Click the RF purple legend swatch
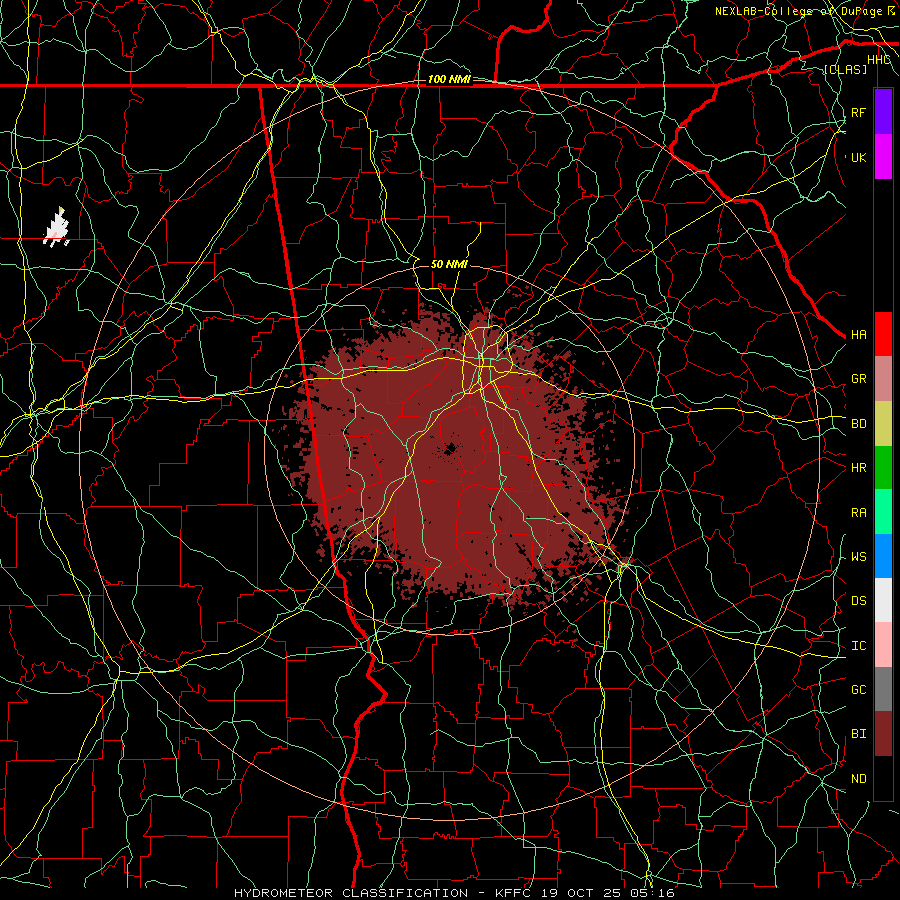This screenshot has width=900, height=900. pos(883,112)
